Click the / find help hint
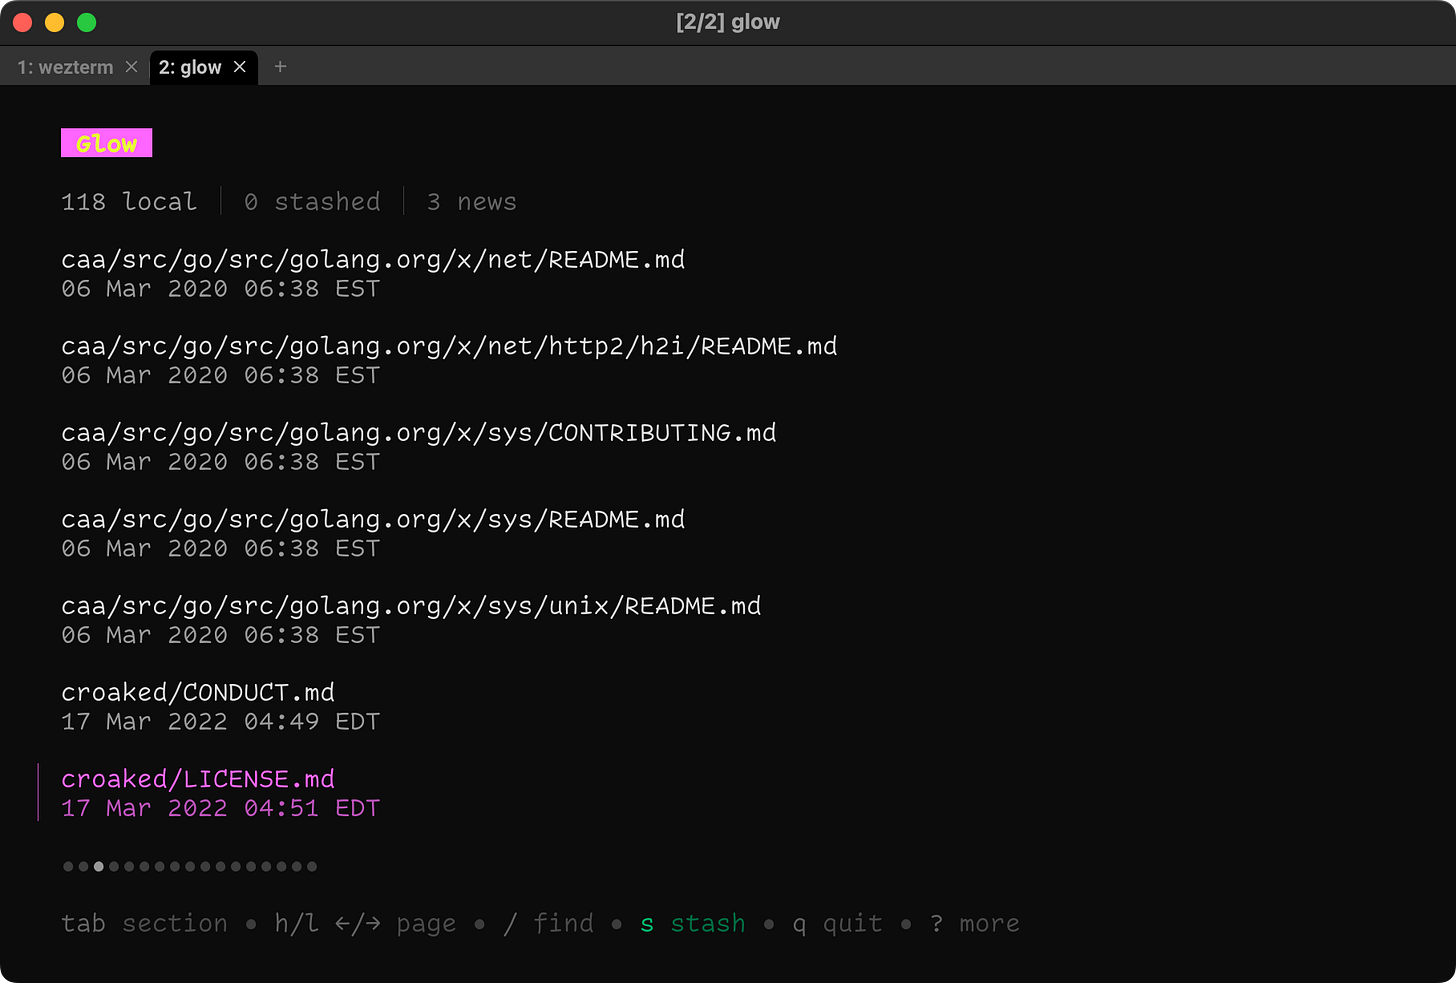 [x=548, y=924]
